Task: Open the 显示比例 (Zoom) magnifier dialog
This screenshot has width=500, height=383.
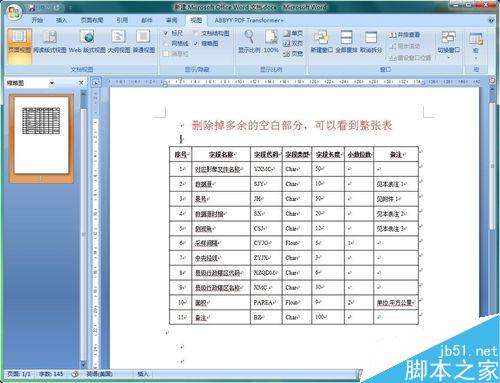Action: click(249, 41)
